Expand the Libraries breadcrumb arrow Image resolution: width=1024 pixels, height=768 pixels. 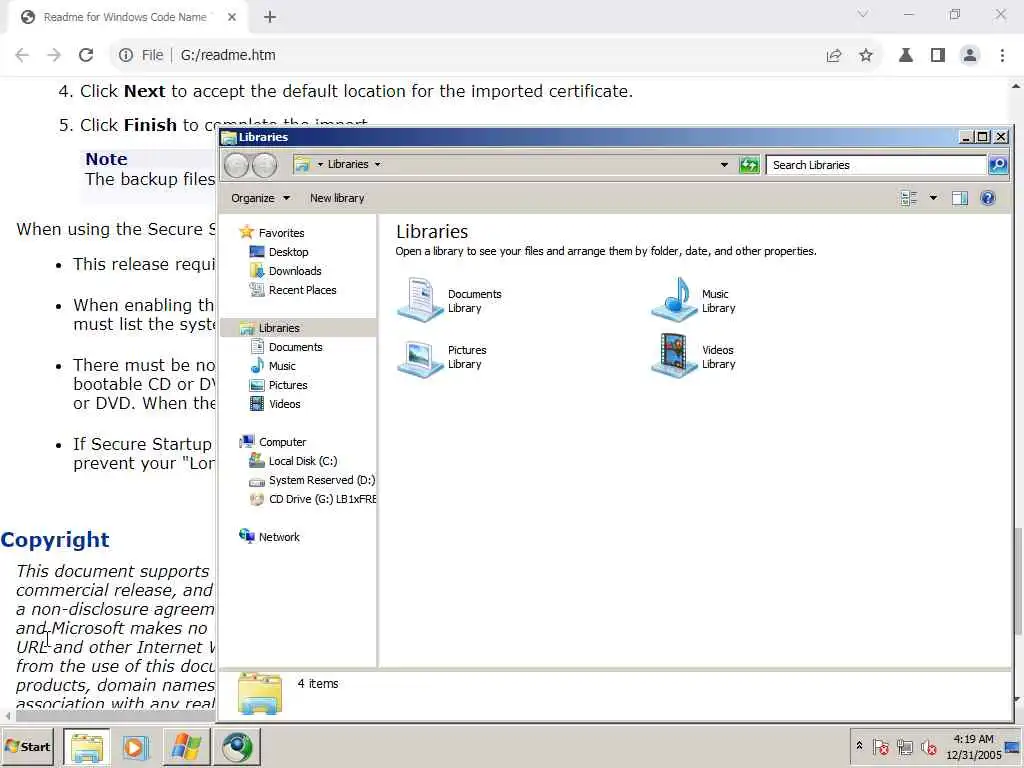tap(377, 165)
